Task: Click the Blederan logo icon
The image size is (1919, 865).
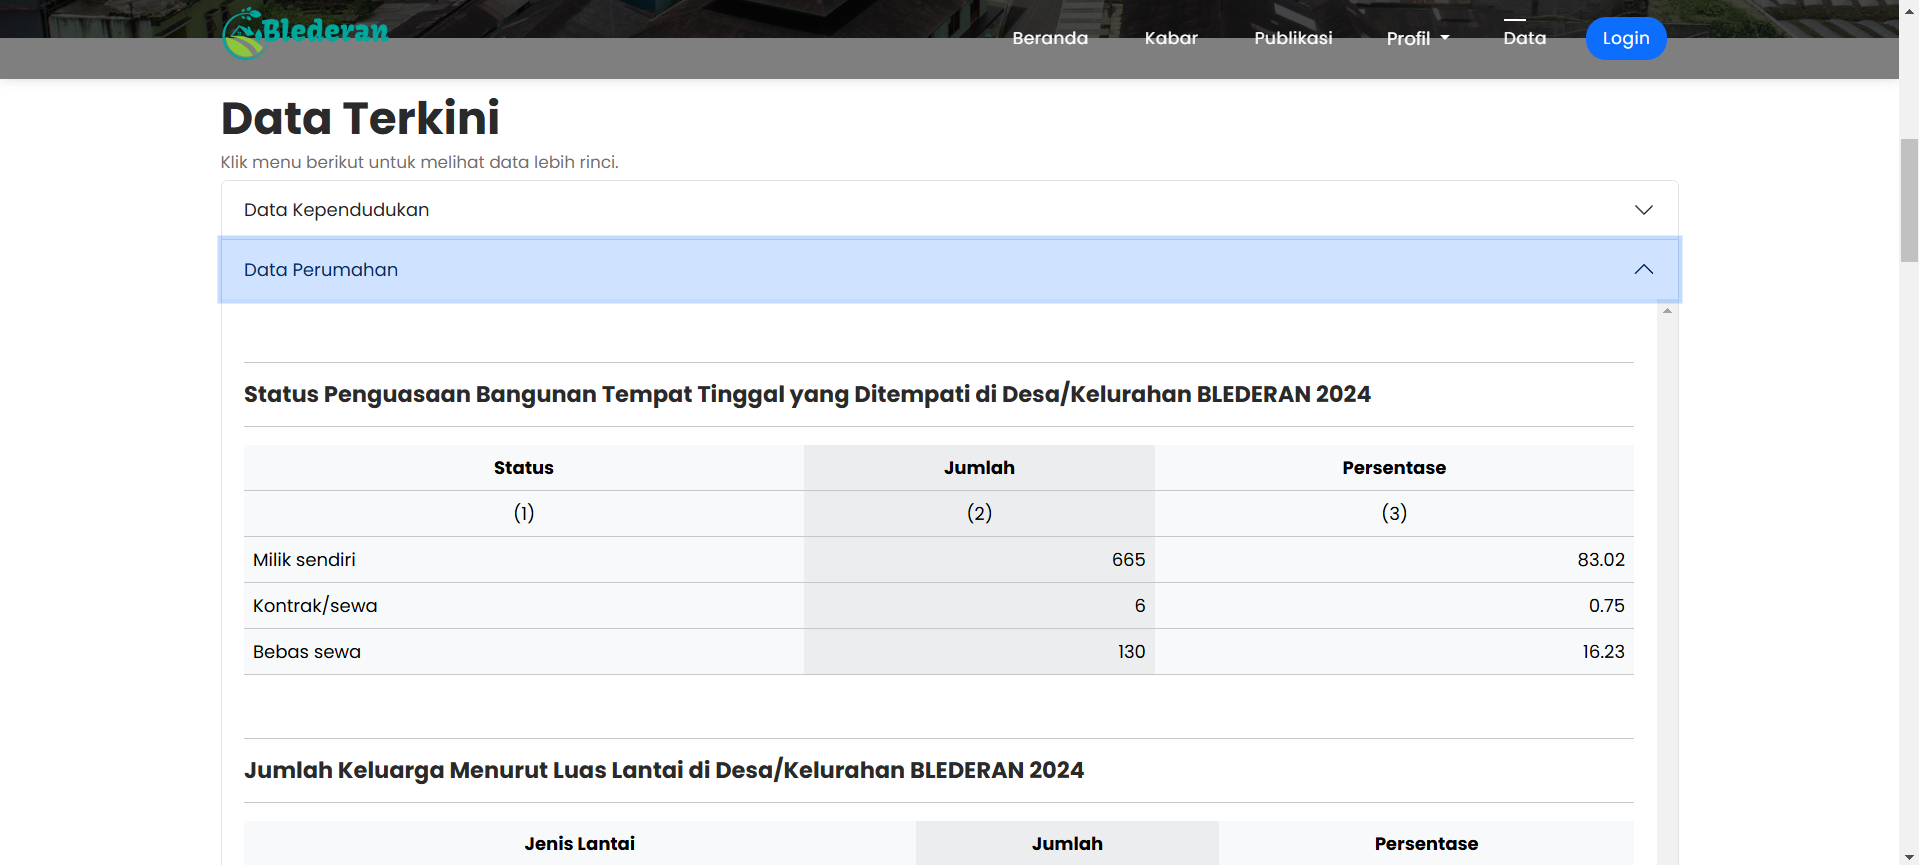Action: click(x=243, y=35)
